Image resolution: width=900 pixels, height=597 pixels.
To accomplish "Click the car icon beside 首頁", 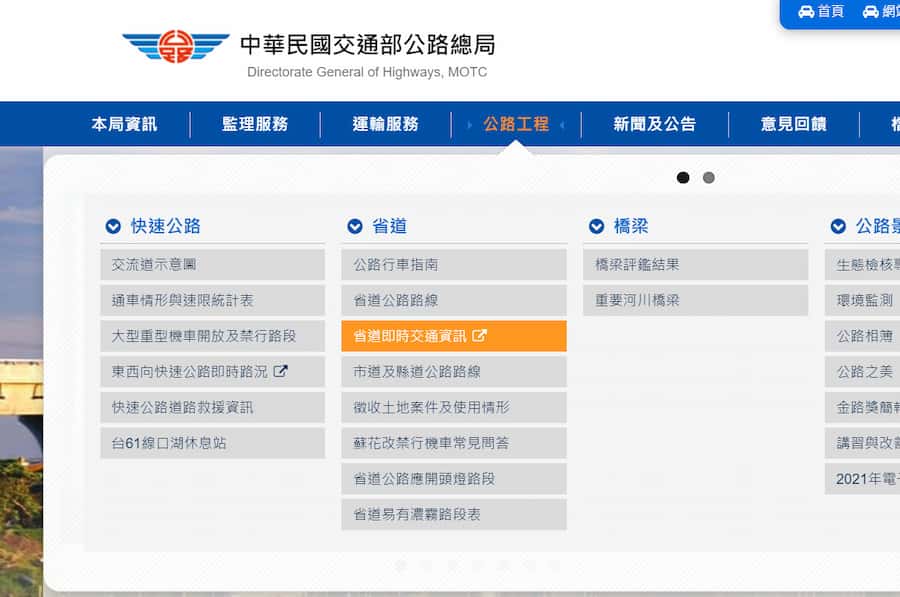I will (x=806, y=11).
